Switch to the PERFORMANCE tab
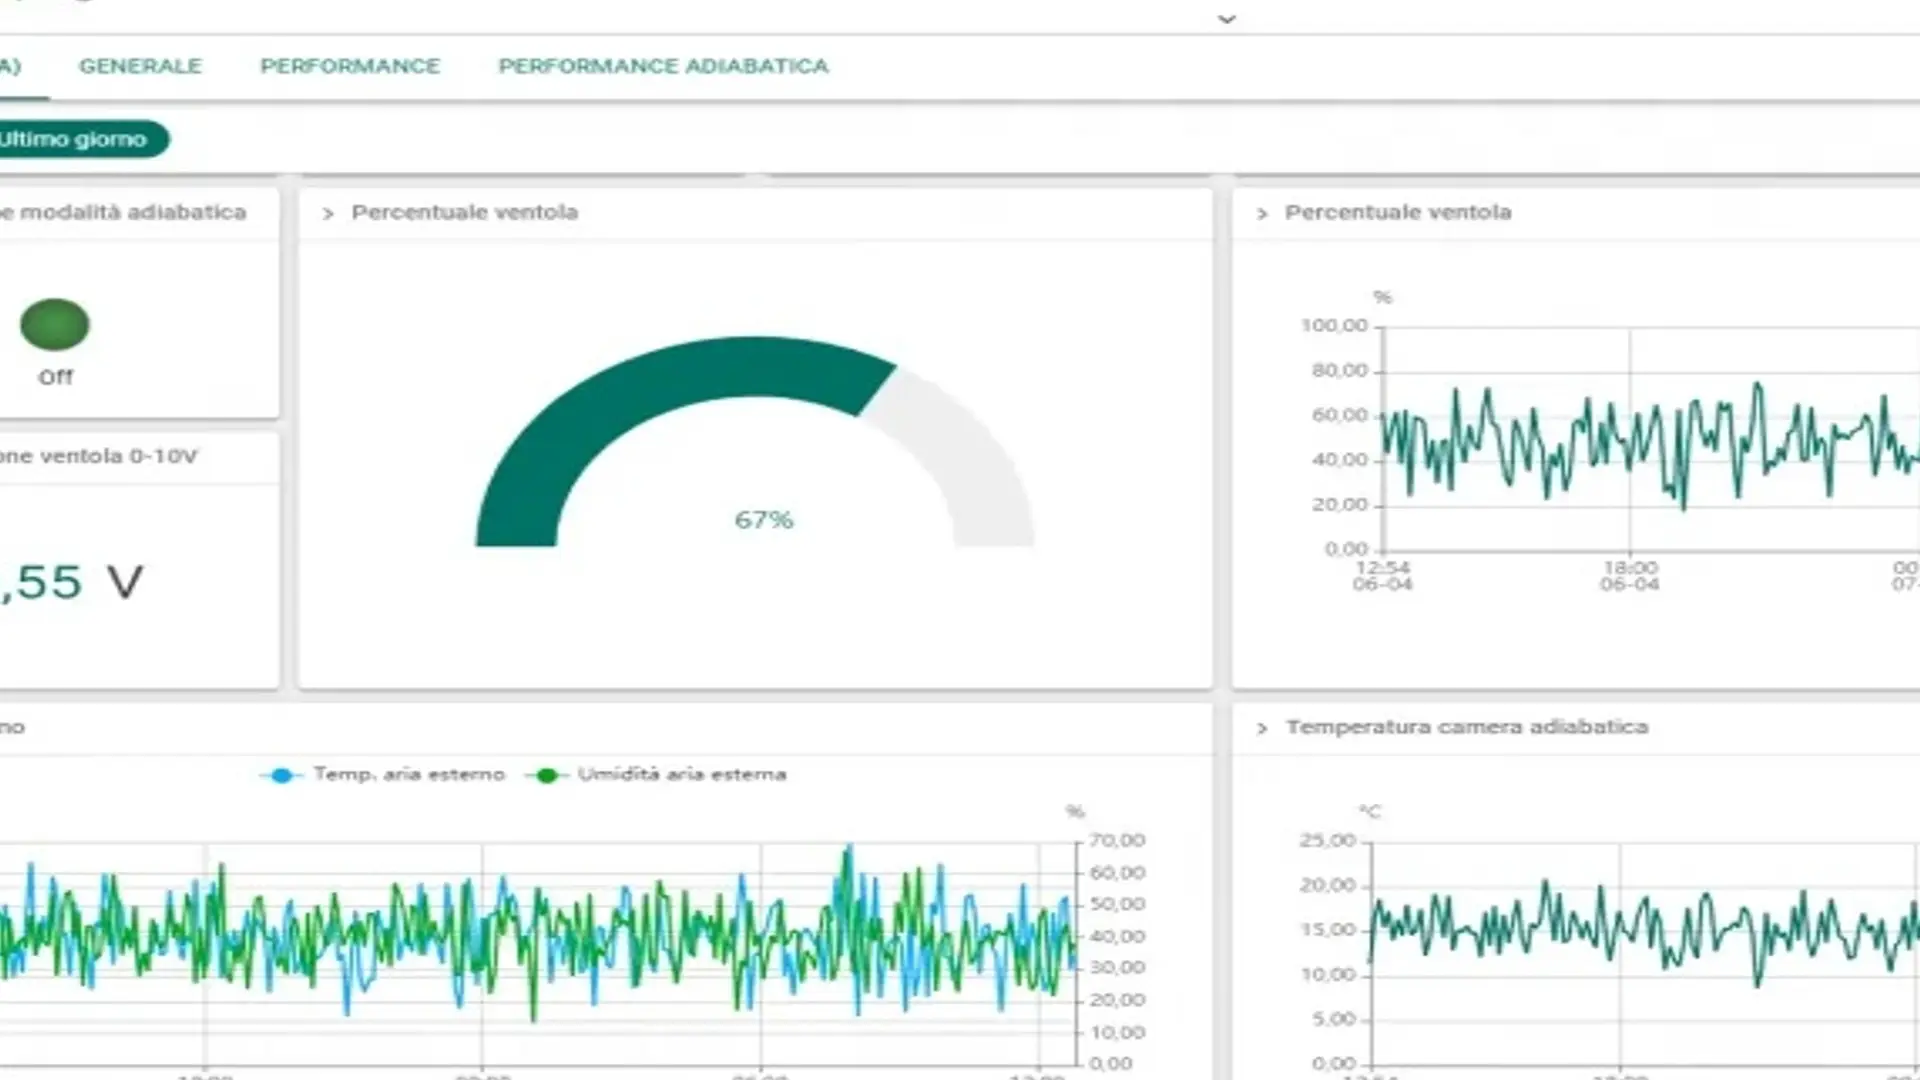 click(350, 66)
